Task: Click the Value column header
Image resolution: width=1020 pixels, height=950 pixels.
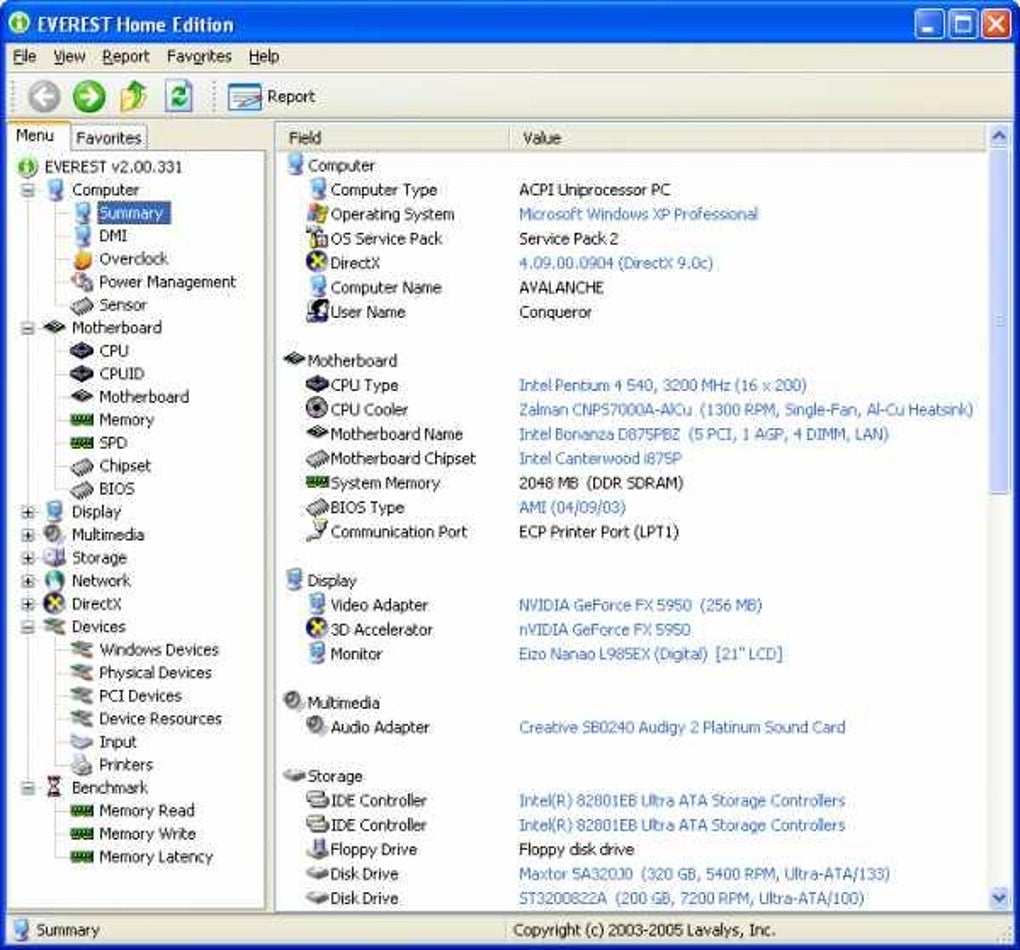Action: coord(541,138)
